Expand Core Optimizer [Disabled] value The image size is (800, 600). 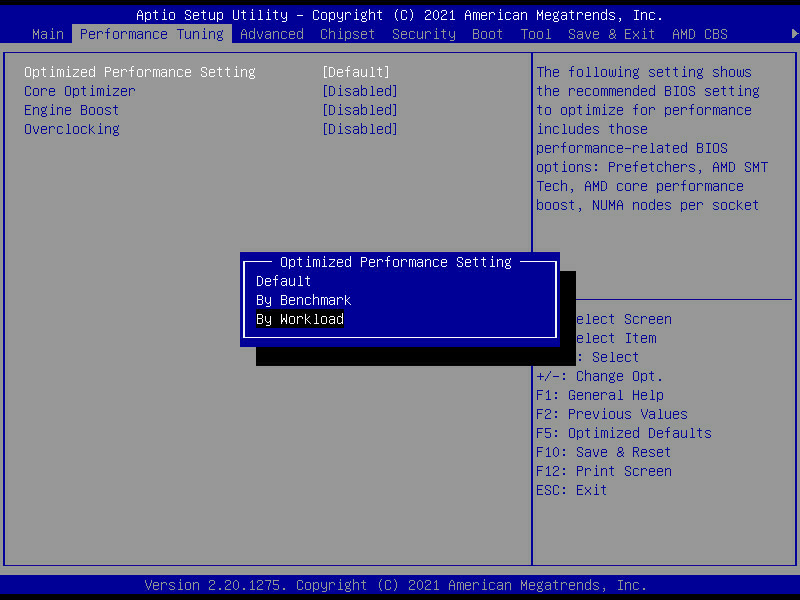click(x=359, y=91)
